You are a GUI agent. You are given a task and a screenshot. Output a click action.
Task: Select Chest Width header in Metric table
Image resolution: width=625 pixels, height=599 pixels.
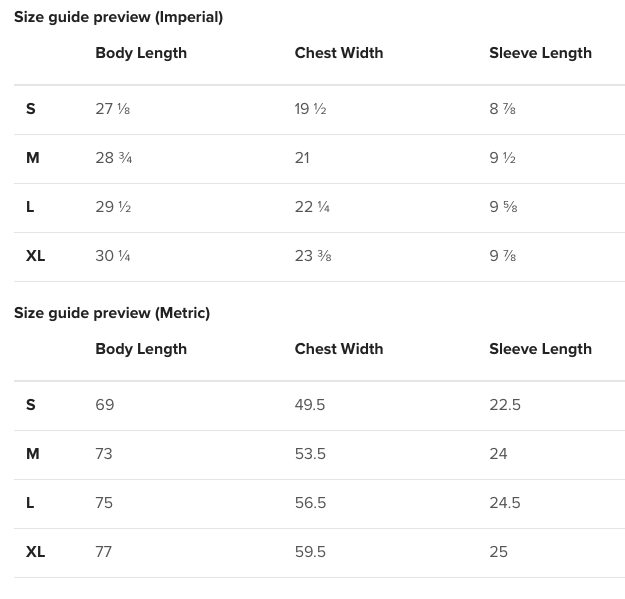(339, 349)
